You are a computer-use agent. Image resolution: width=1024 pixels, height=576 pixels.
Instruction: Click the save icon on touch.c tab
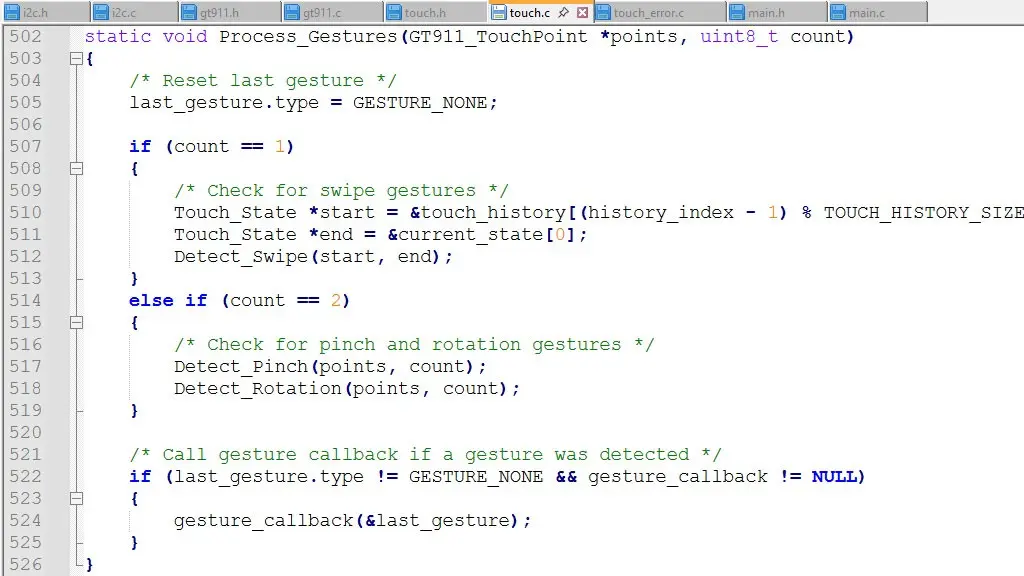point(499,13)
